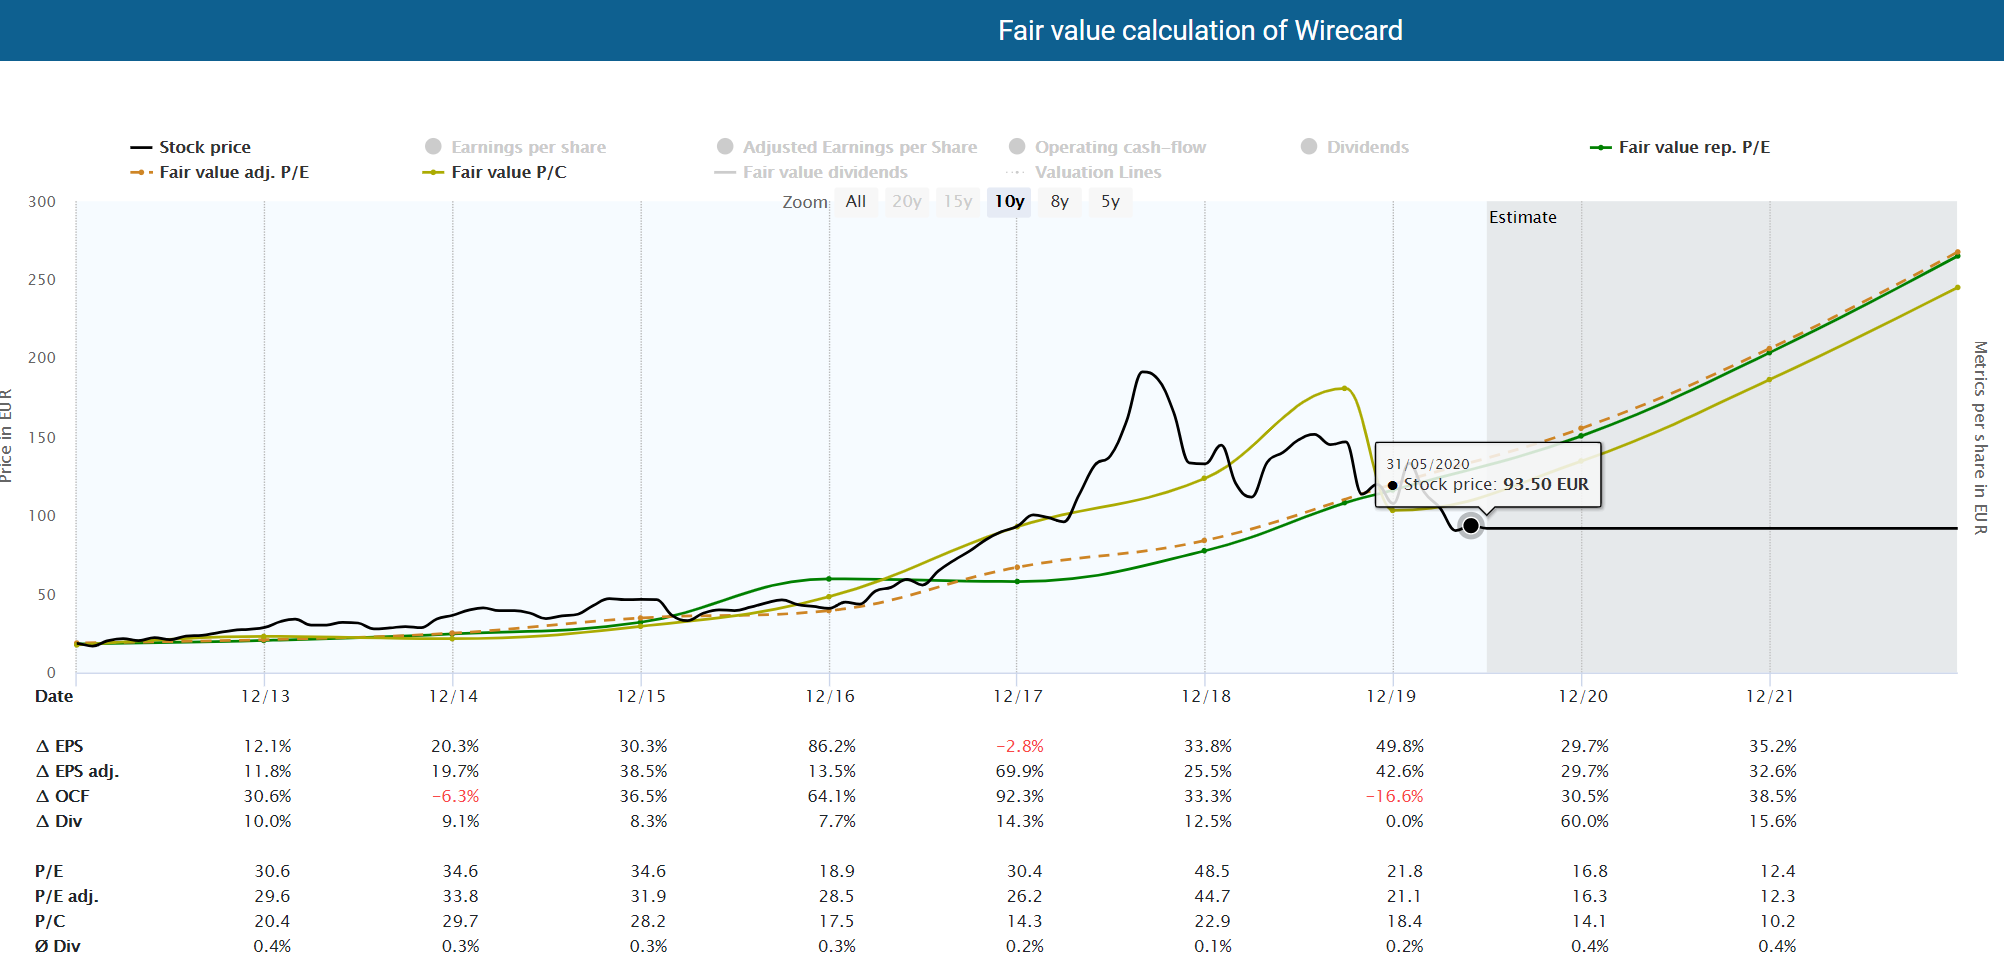Select the 15y zoom option
The height and width of the screenshot is (974, 2004).
pos(957,201)
